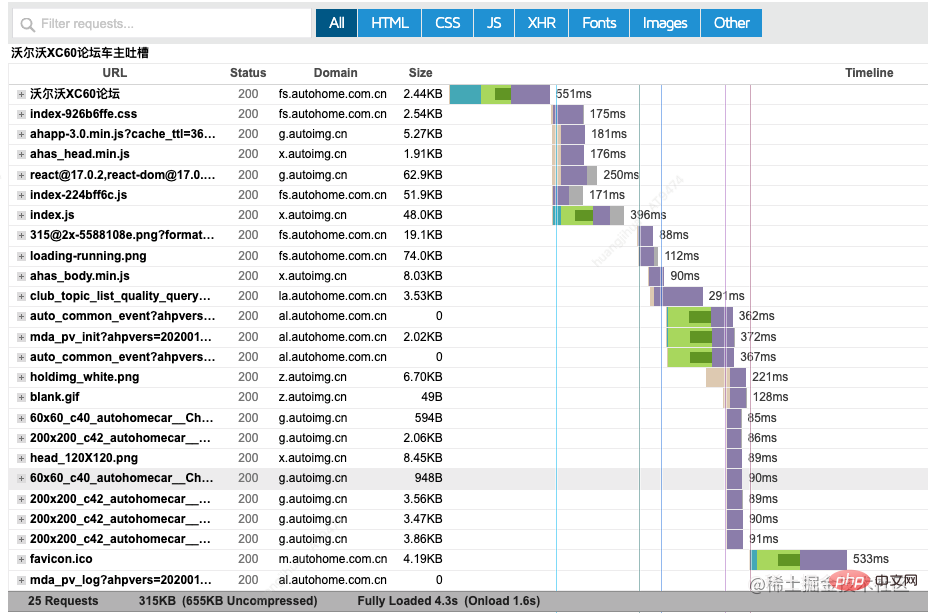
Task: Click the 533ms favicon.ico timeline bar
Action: [799, 559]
